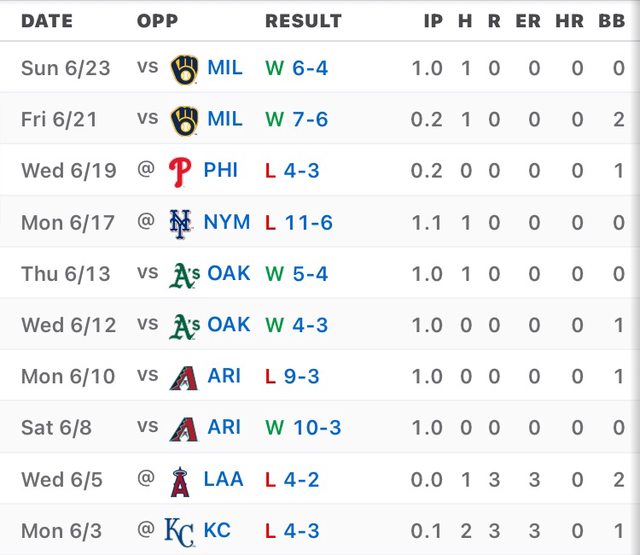640x555 pixels.
Task: Open the W 6-4 game result
Action: 296,68
